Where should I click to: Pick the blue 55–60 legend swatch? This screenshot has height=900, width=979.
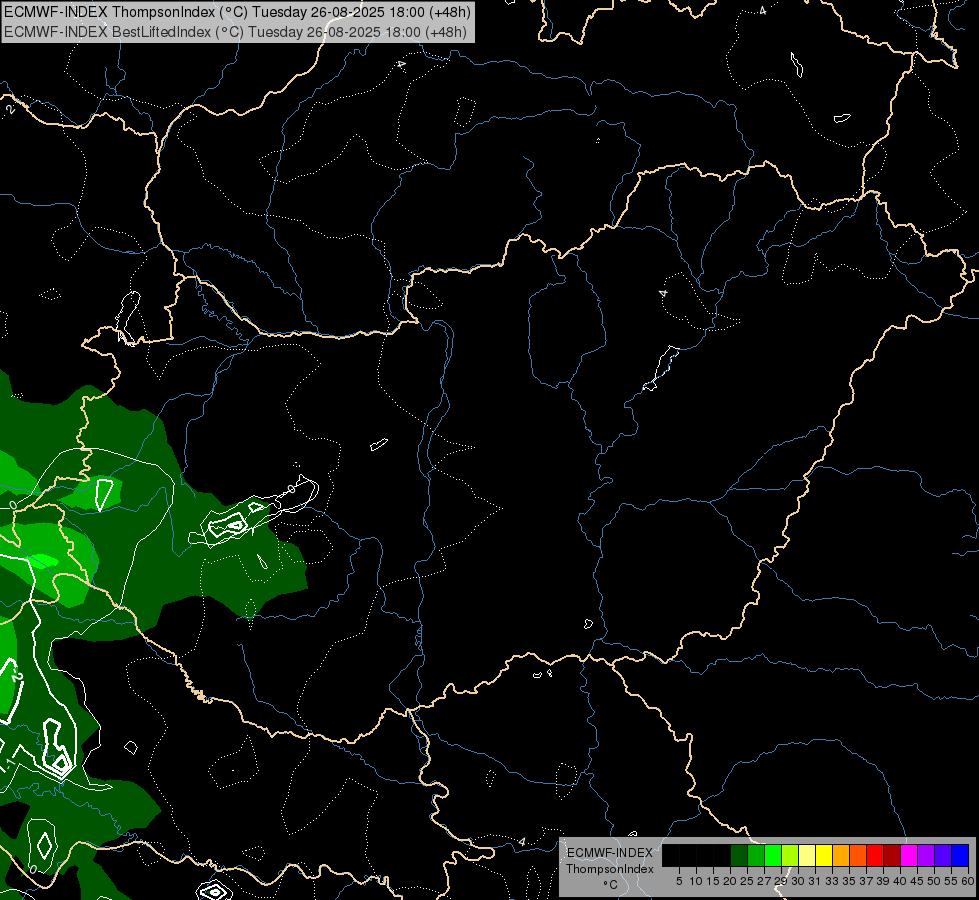pyautogui.click(x=960, y=855)
